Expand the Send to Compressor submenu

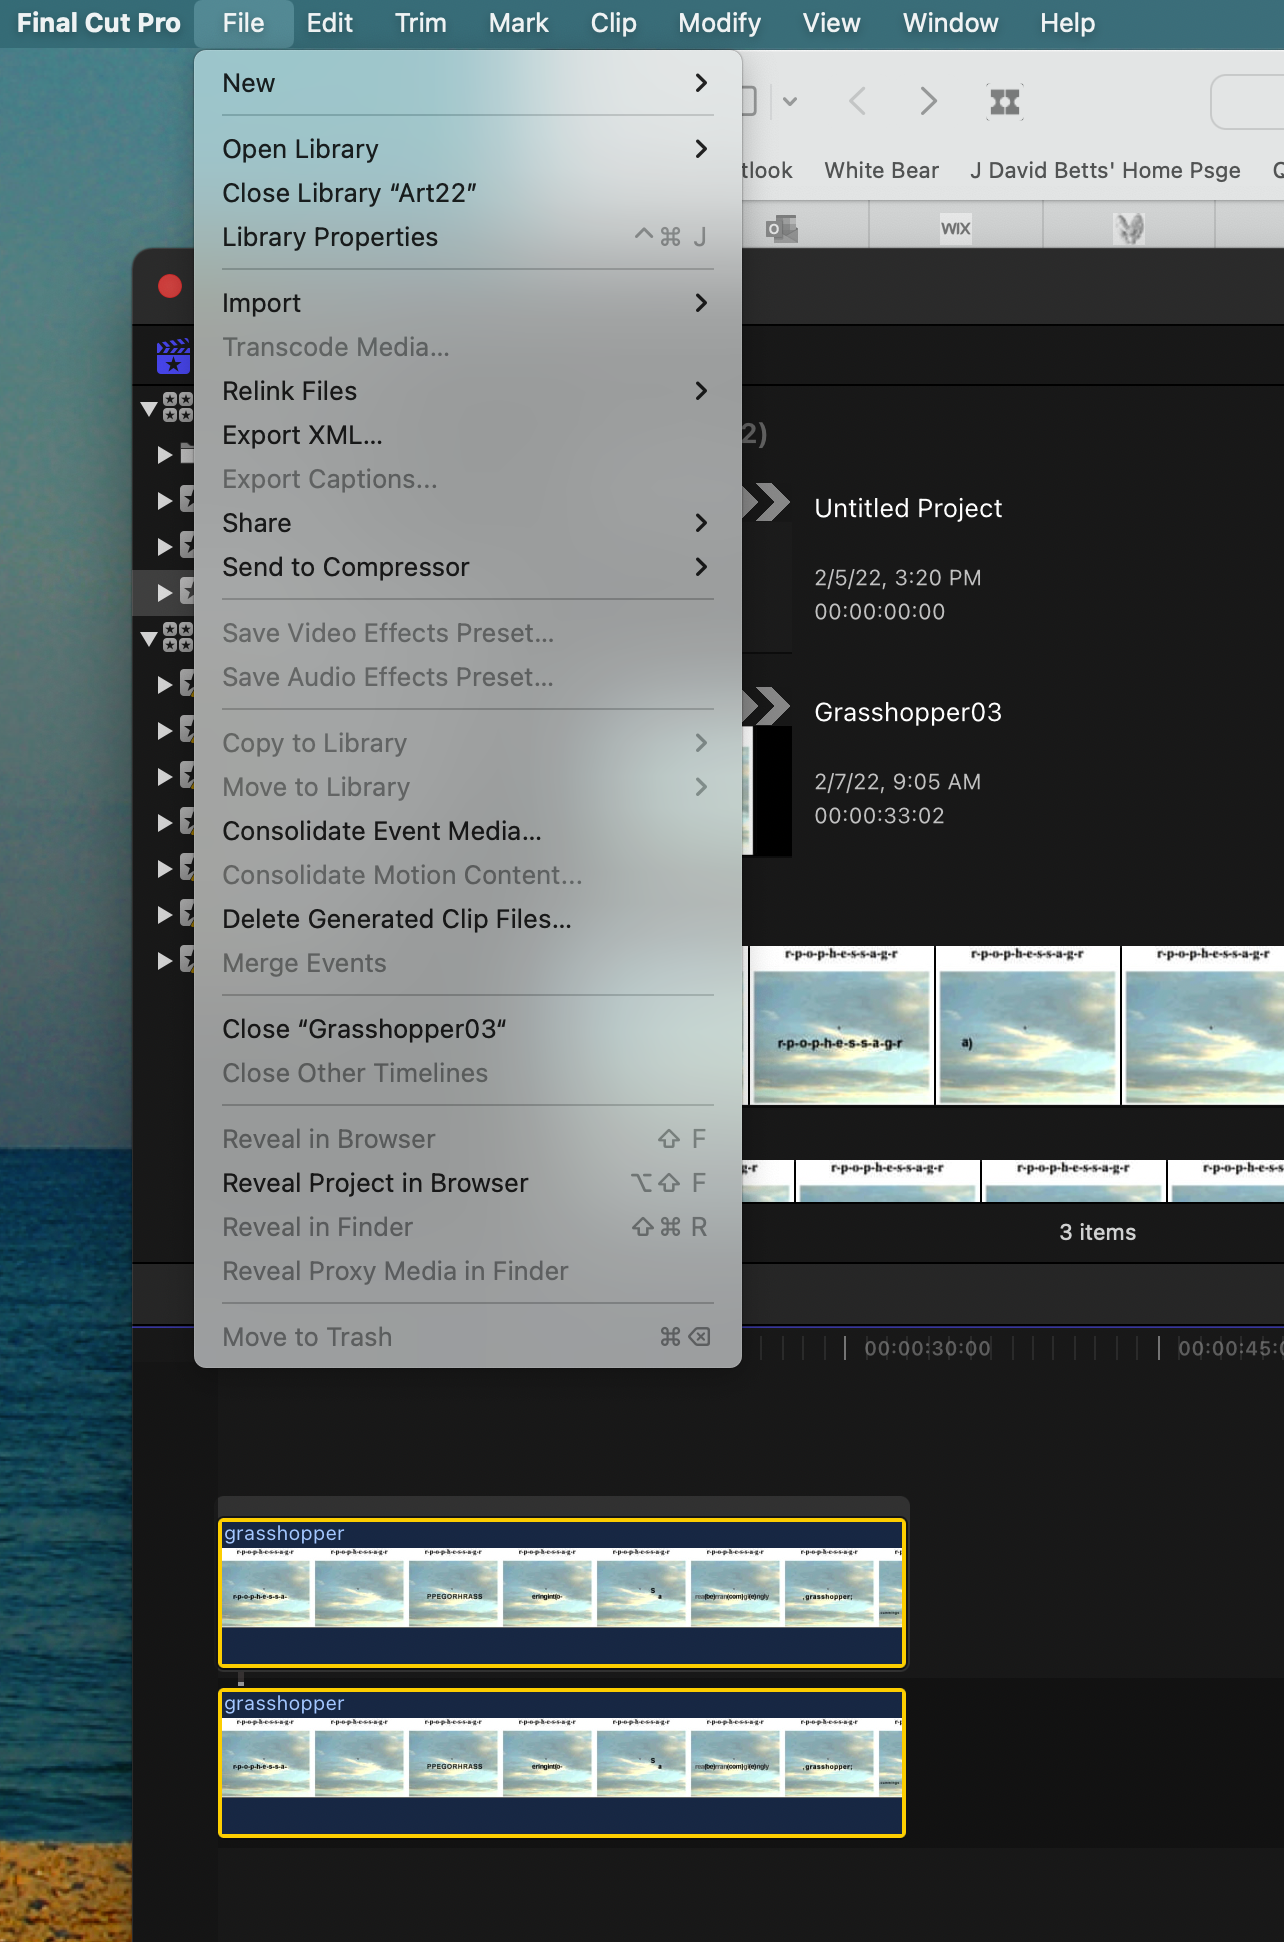(467, 567)
